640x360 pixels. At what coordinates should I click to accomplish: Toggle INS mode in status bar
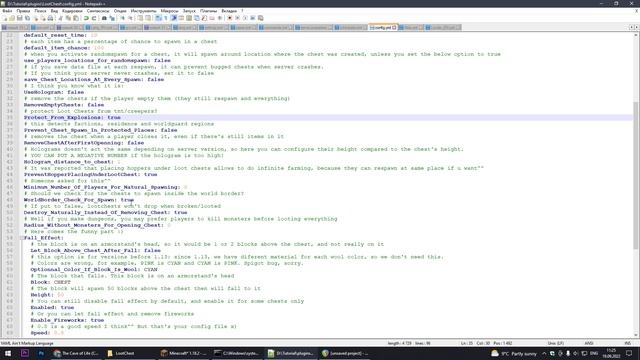(x=627, y=343)
